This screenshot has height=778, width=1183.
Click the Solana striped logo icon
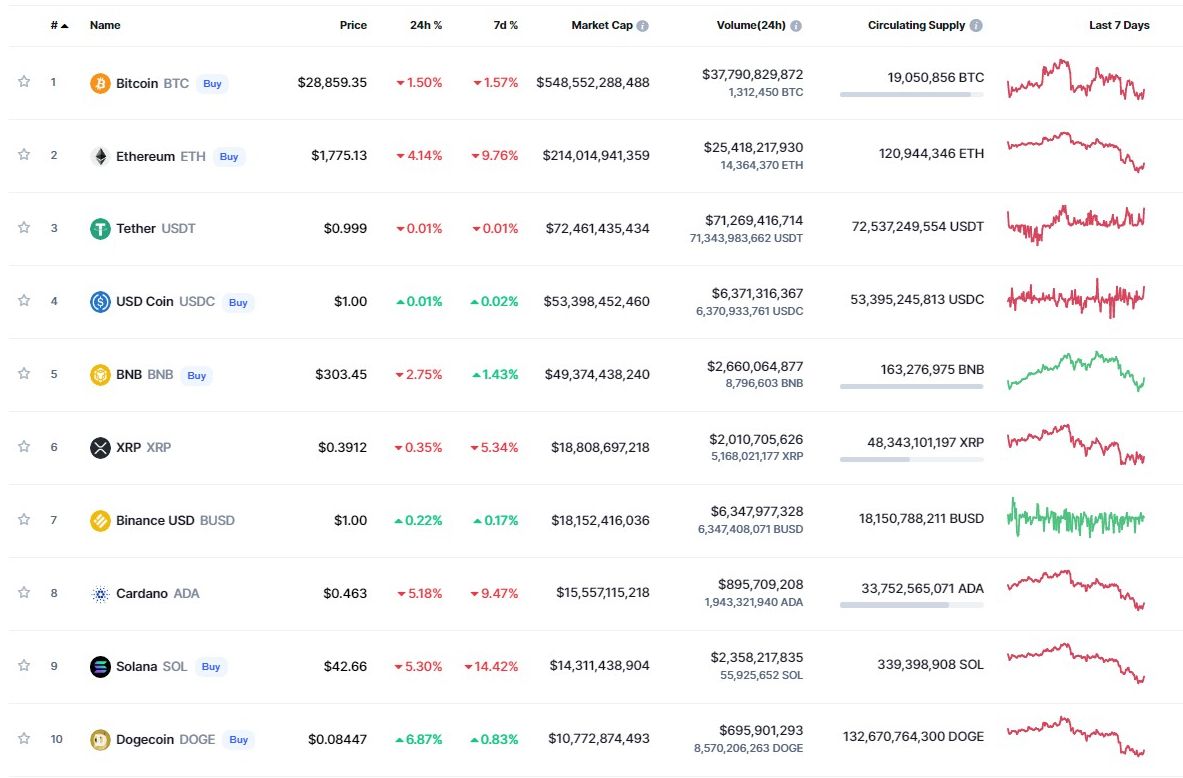[100, 666]
